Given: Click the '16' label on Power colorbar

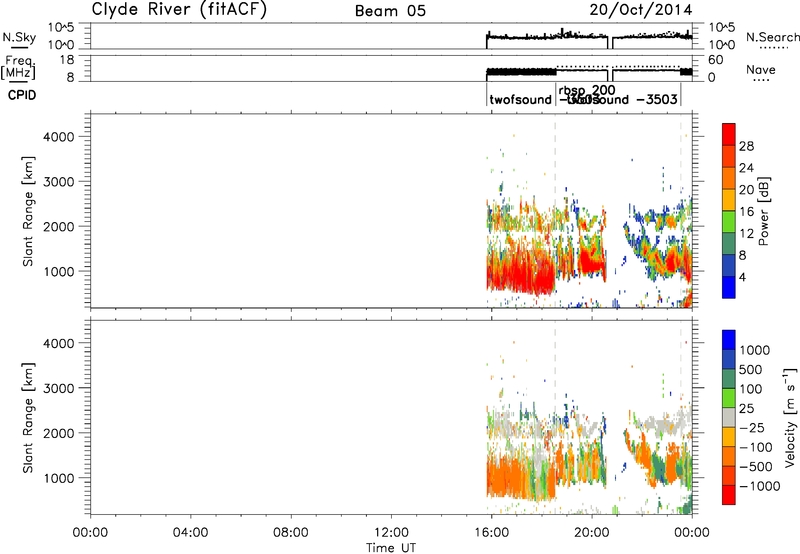Looking at the screenshot, I should coord(746,212).
